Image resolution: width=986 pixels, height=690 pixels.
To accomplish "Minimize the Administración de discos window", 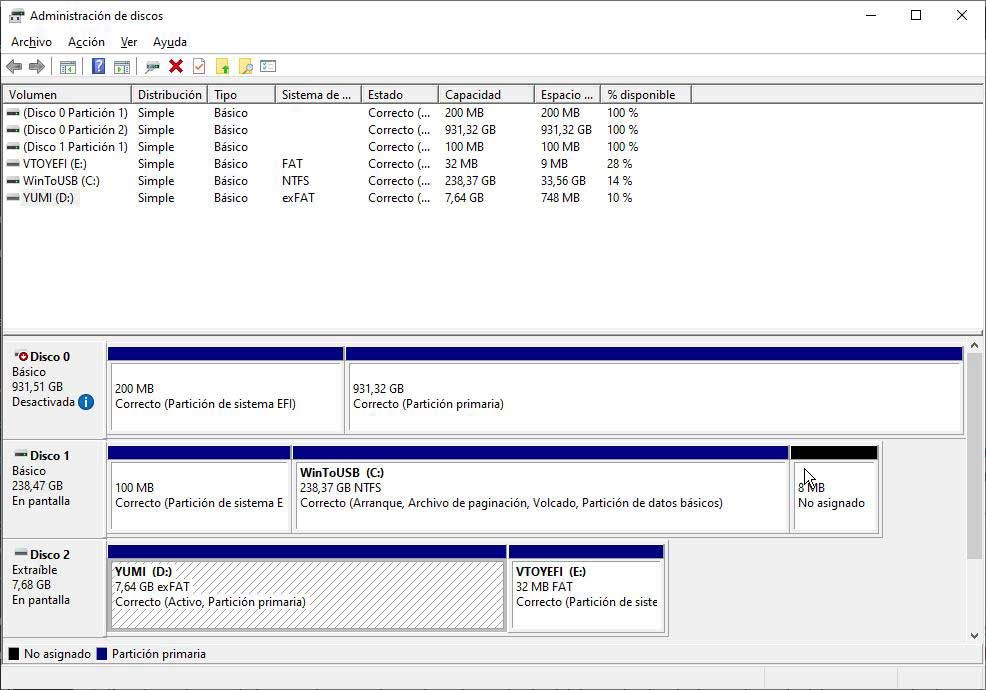I will click(x=871, y=16).
